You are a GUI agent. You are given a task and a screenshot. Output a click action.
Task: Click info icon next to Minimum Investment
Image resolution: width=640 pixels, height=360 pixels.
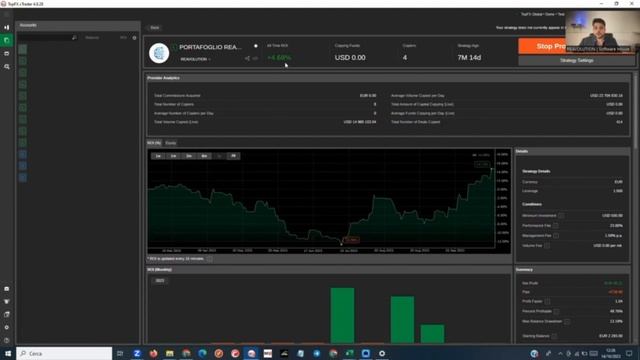[x=561, y=216]
